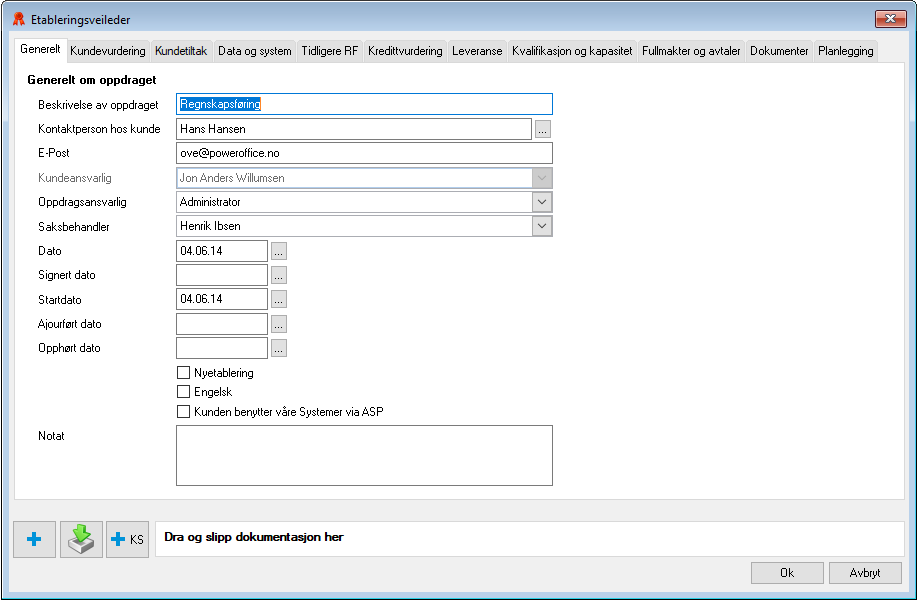The image size is (918, 601).
Task: Click the blue plus add button
Action: 35,539
